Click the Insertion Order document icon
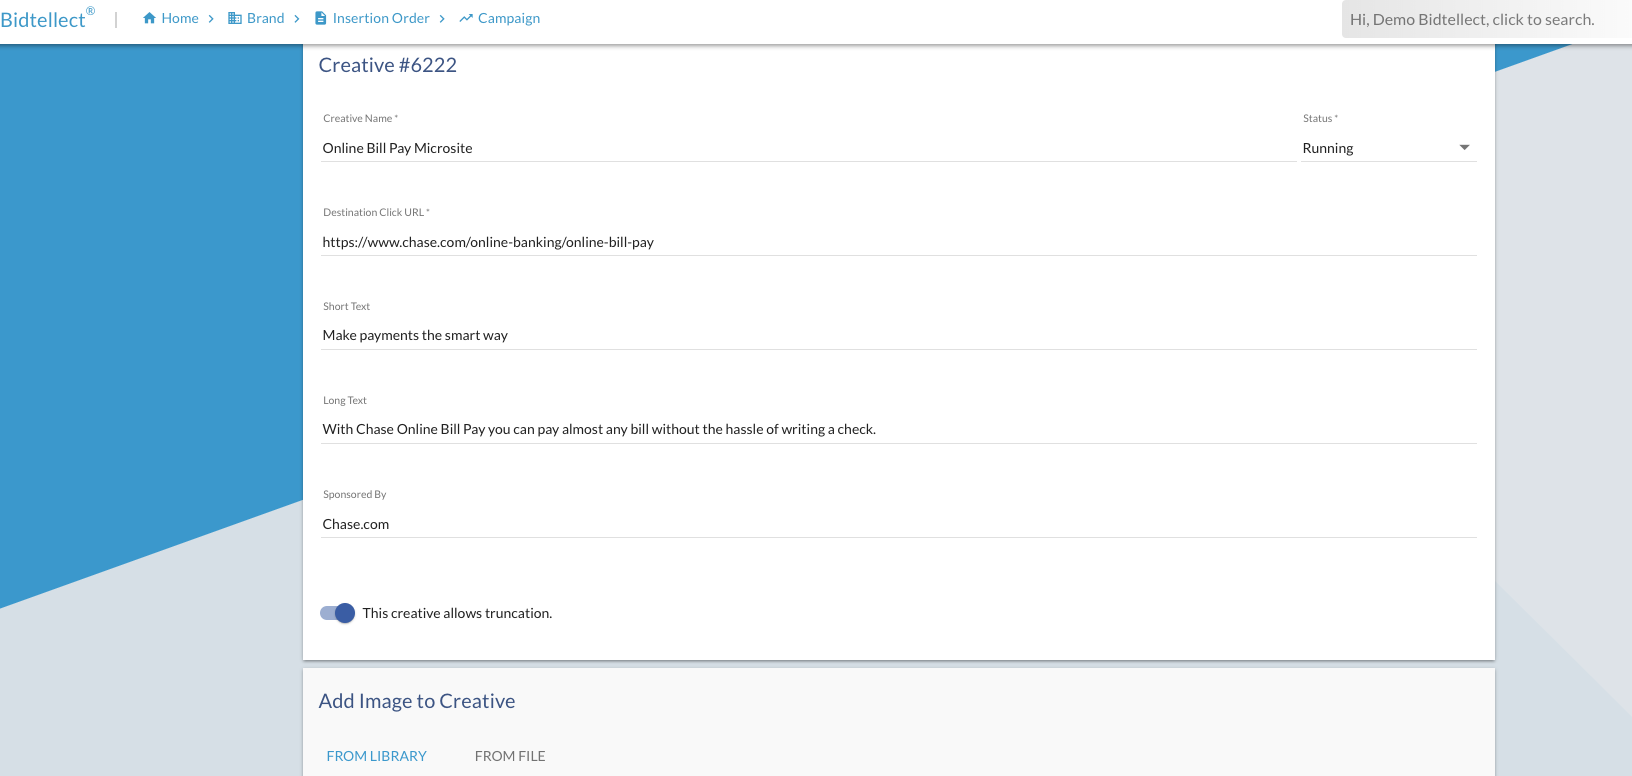 [321, 18]
